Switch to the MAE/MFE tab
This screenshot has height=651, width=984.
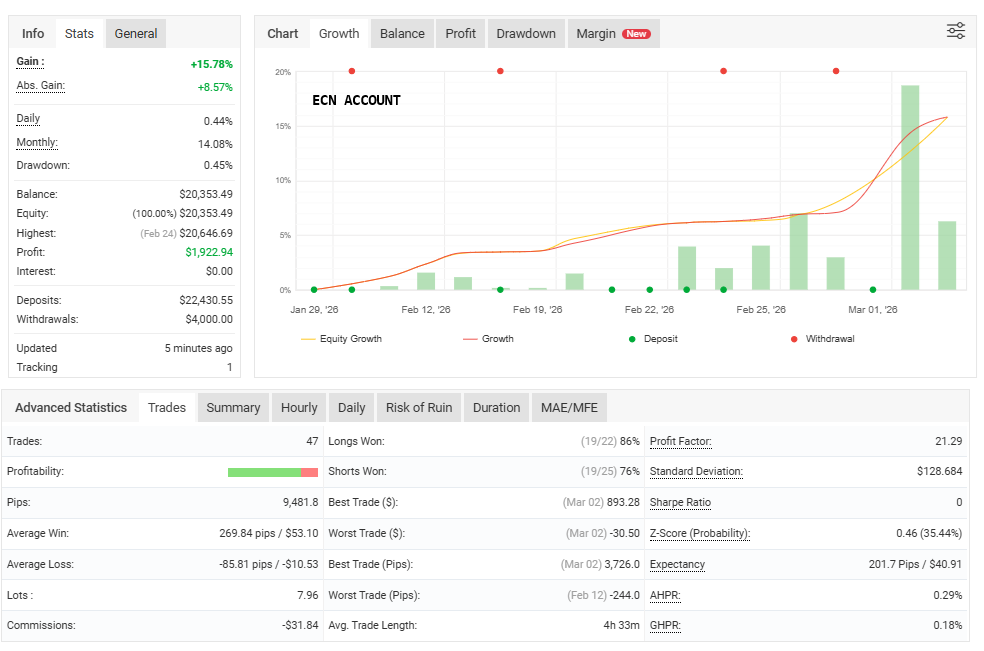[x=569, y=407]
